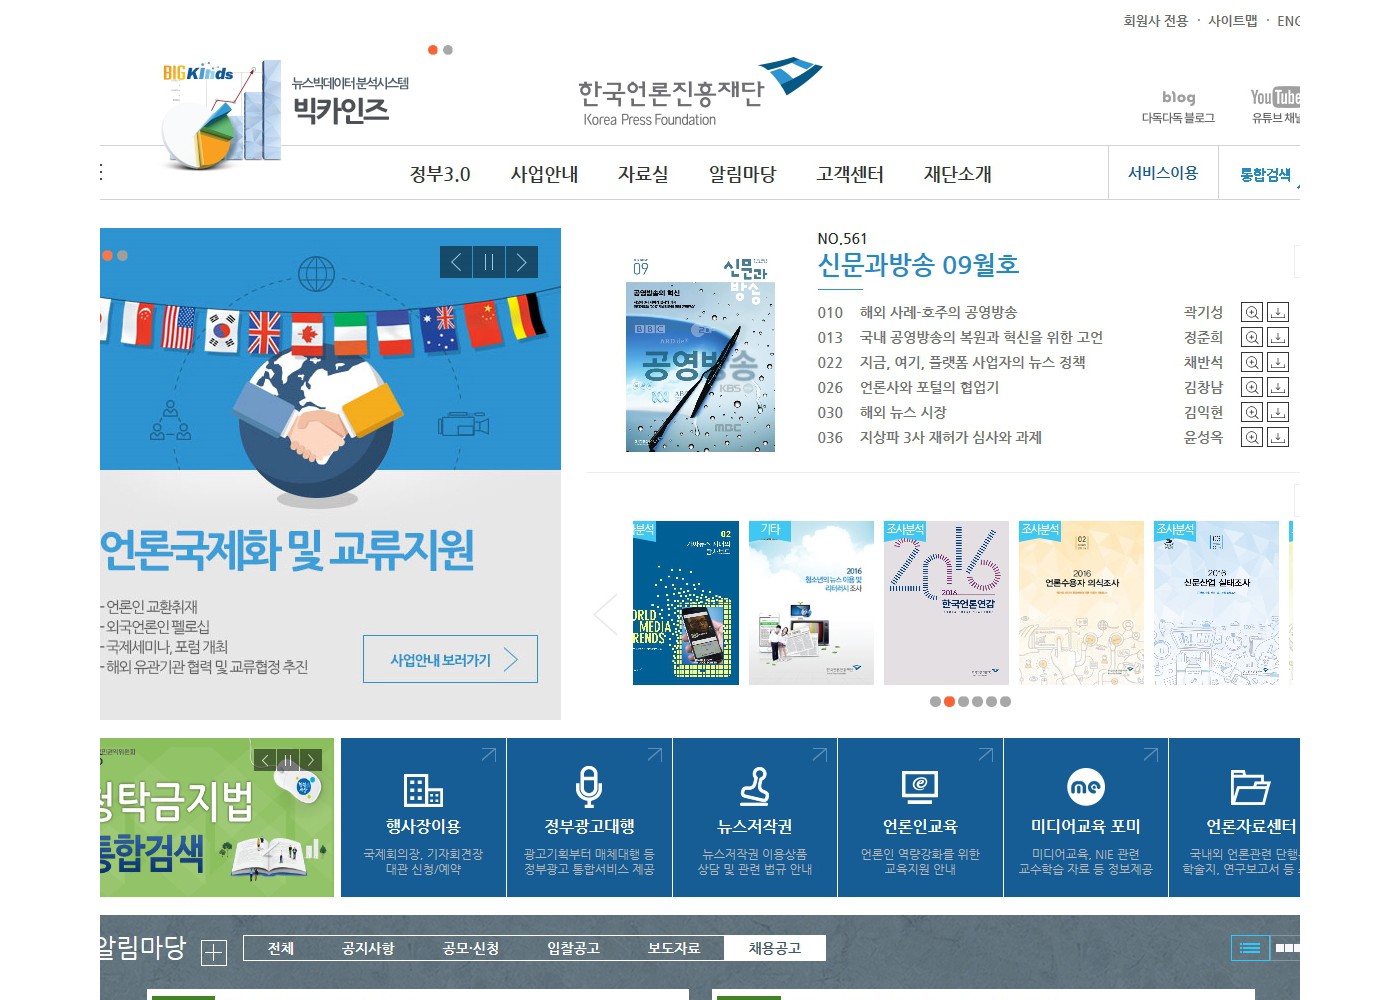This screenshot has width=1400, height=1000.
Task: Switch to the 채용공고 tab
Action: click(x=775, y=948)
